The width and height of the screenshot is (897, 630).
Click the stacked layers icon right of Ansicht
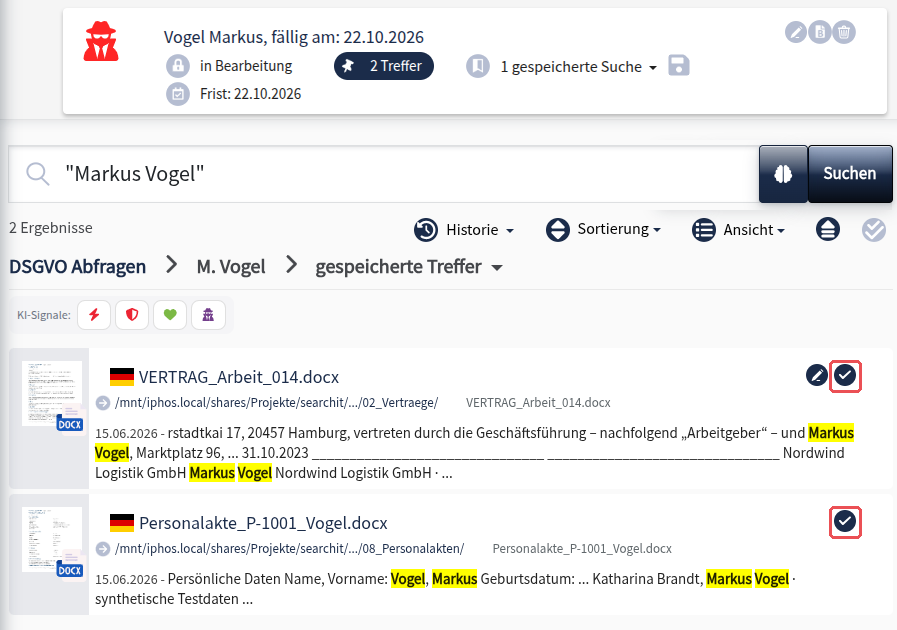pos(828,229)
